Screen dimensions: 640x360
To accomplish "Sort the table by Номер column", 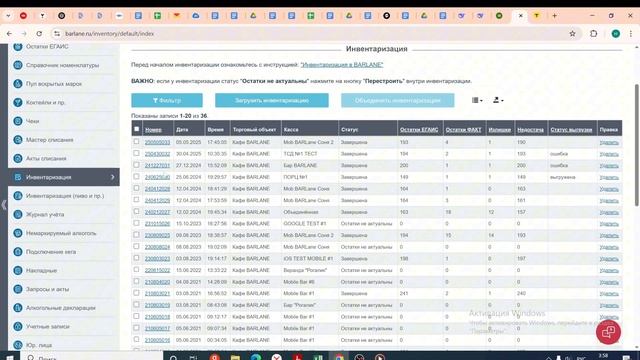I will pos(153,130).
